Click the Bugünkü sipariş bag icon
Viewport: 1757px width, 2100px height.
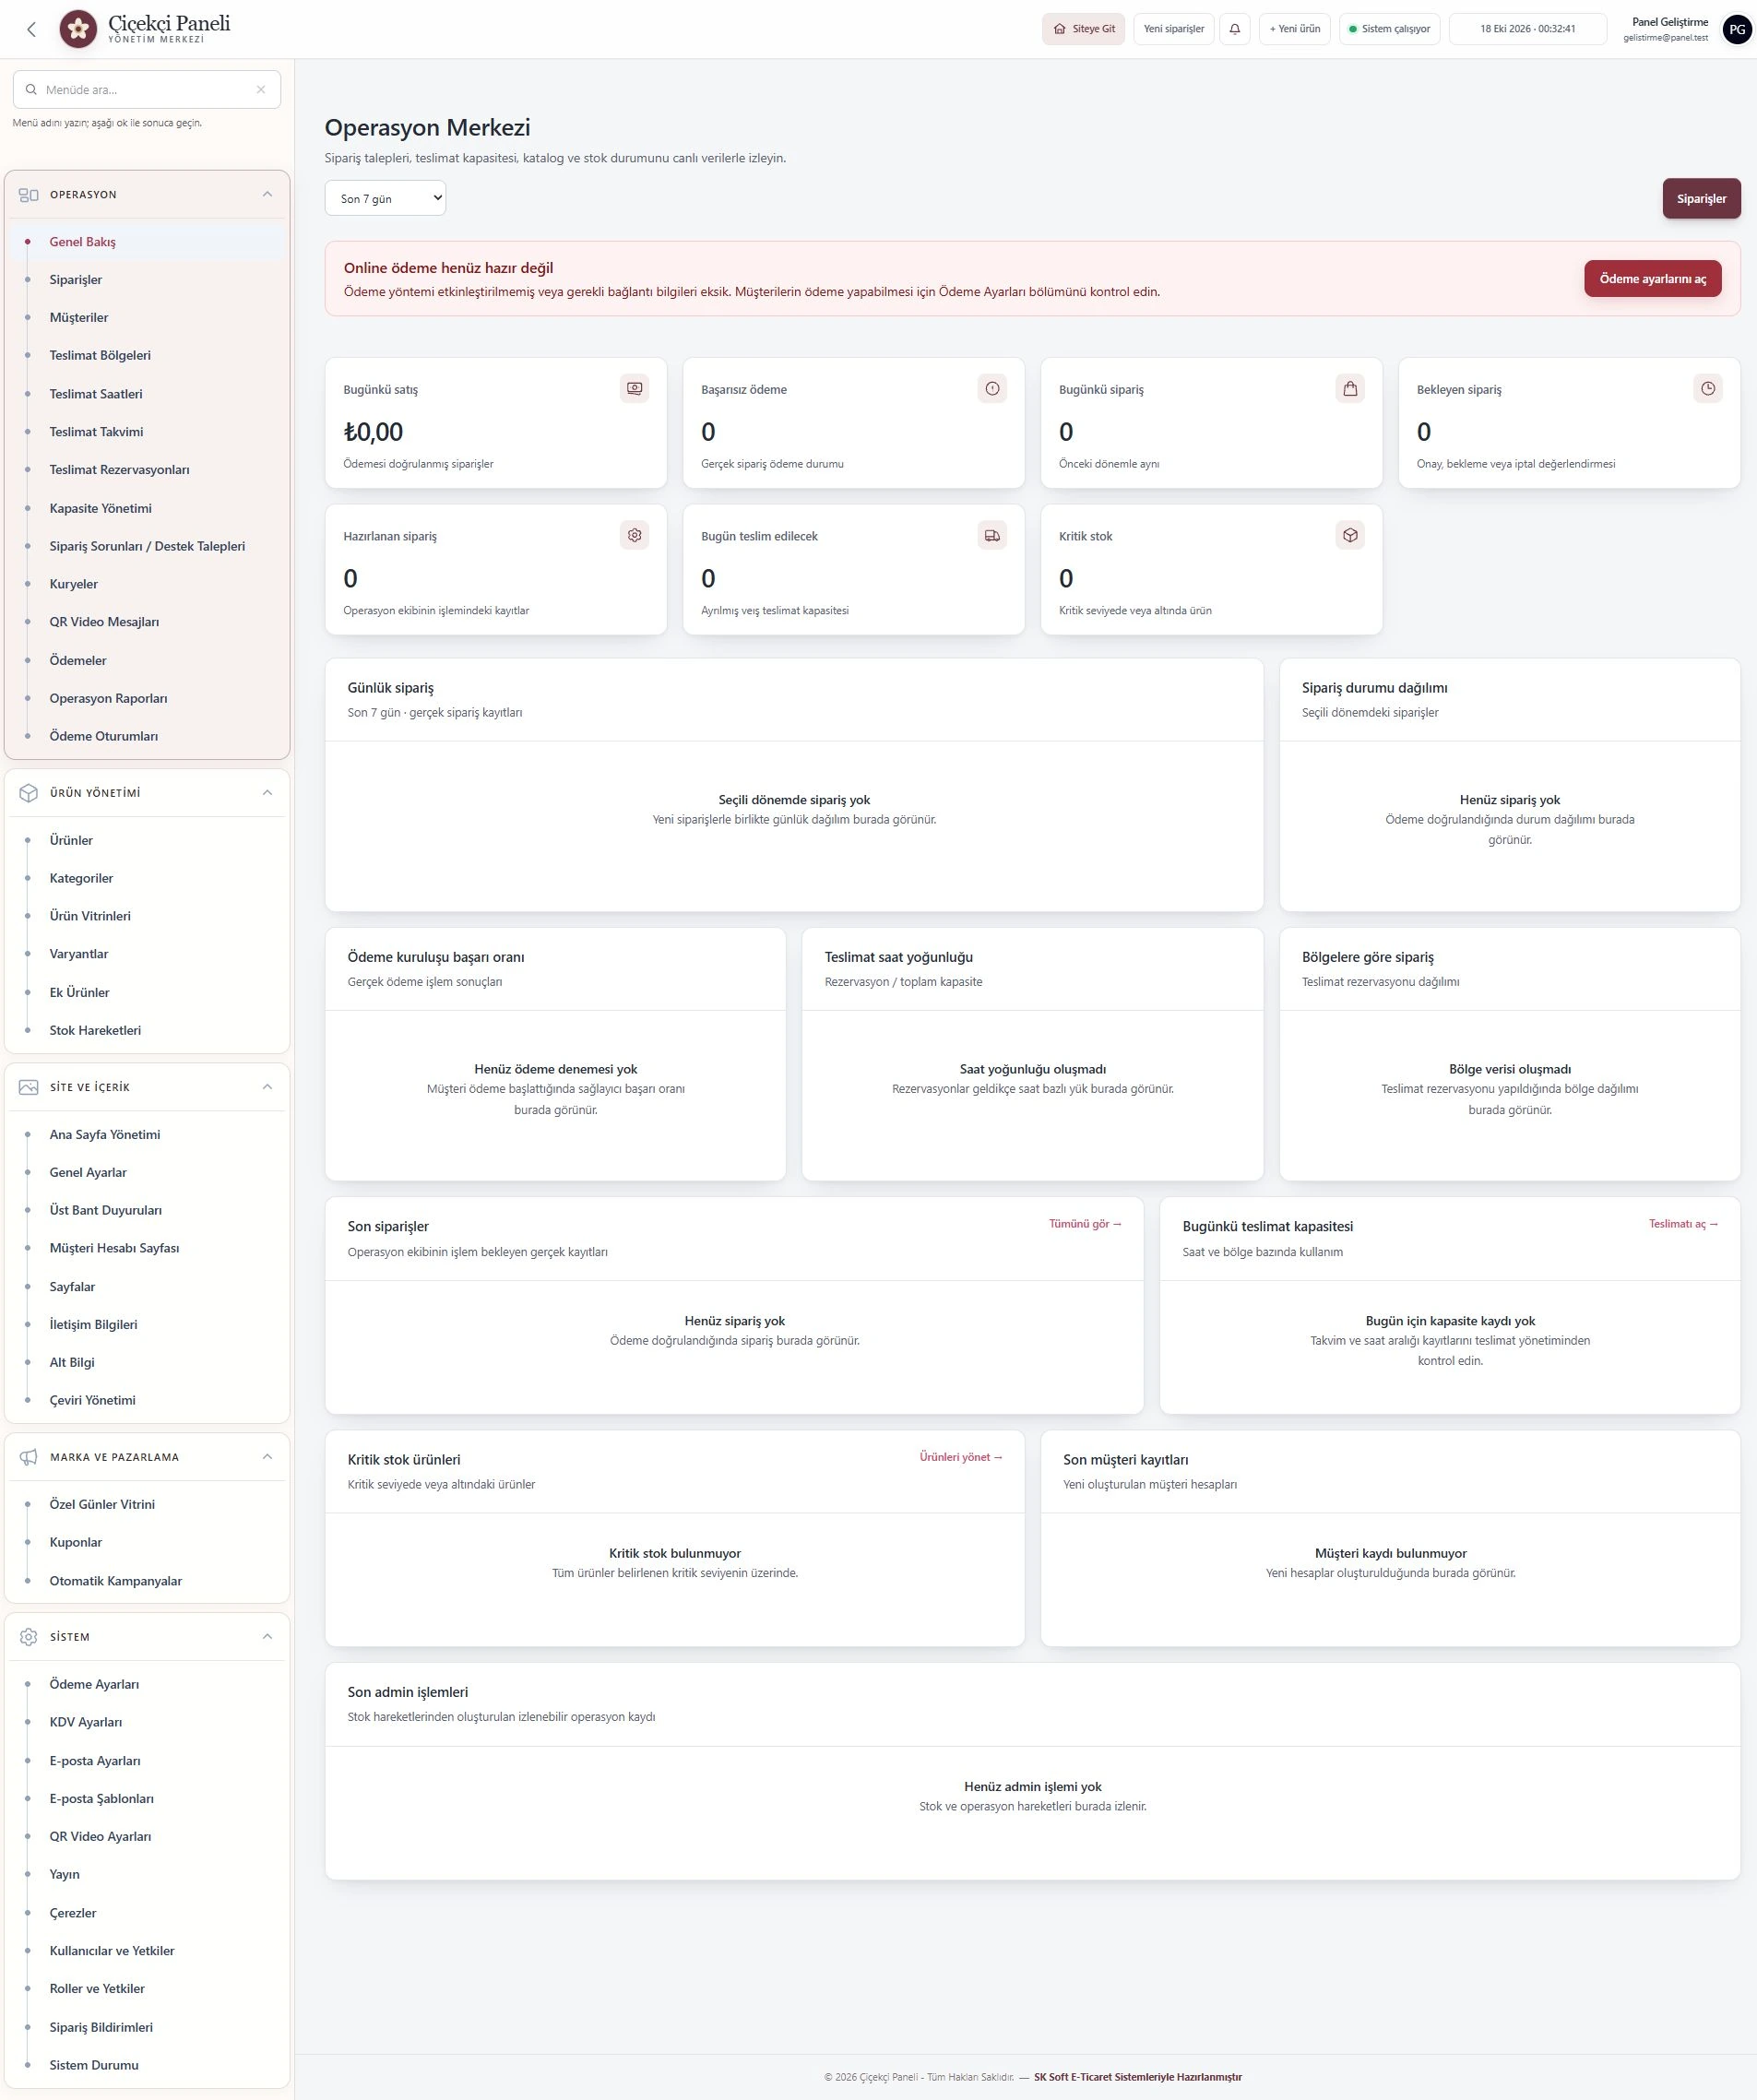pyautogui.click(x=1350, y=389)
